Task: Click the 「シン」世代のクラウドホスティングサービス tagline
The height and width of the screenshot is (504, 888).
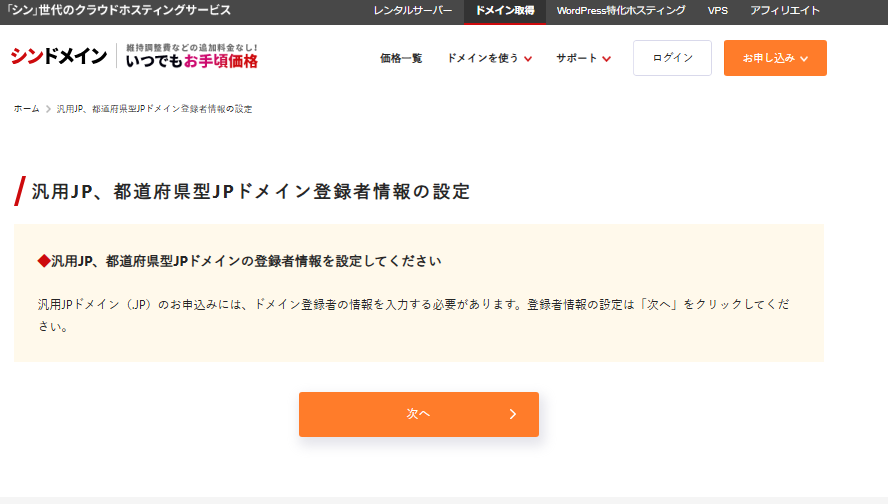Action: (119, 11)
